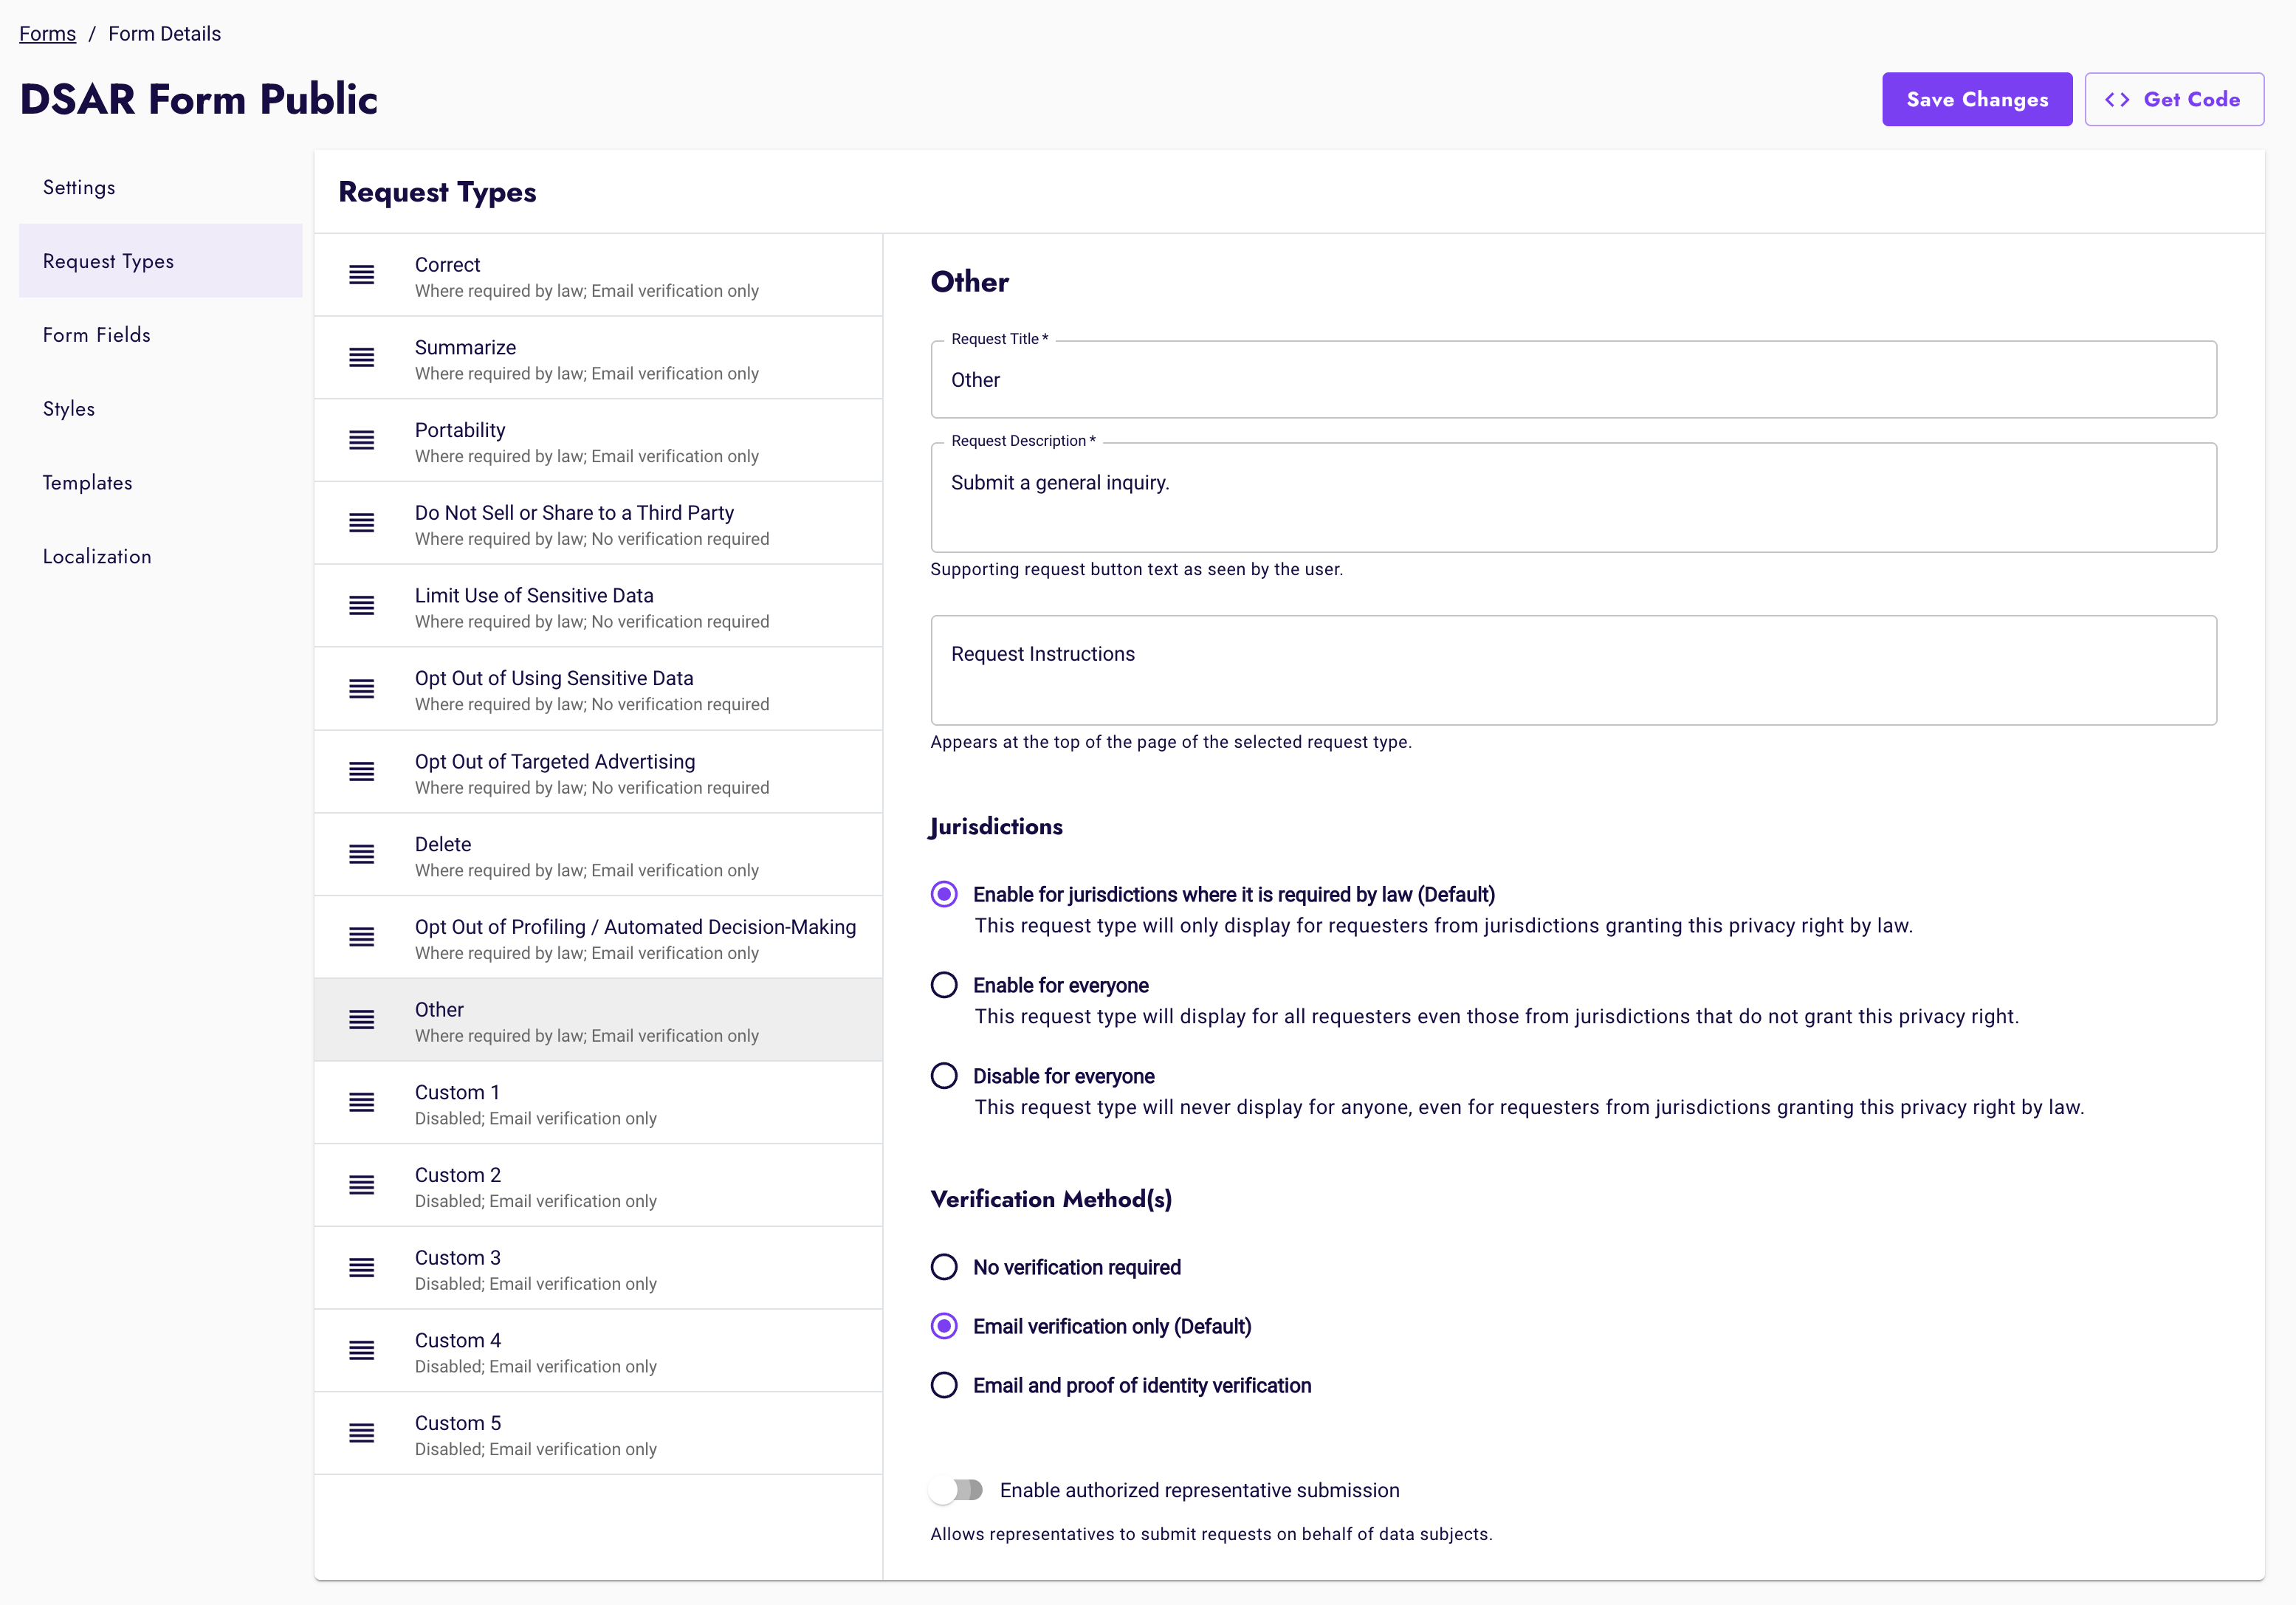
Task: Select the drag handle for Portability
Action: 361,440
